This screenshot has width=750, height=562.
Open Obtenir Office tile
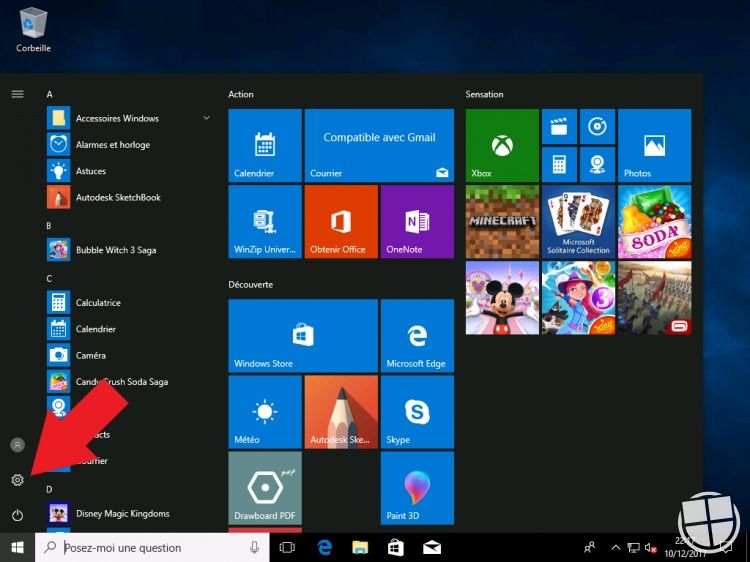click(340, 222)
